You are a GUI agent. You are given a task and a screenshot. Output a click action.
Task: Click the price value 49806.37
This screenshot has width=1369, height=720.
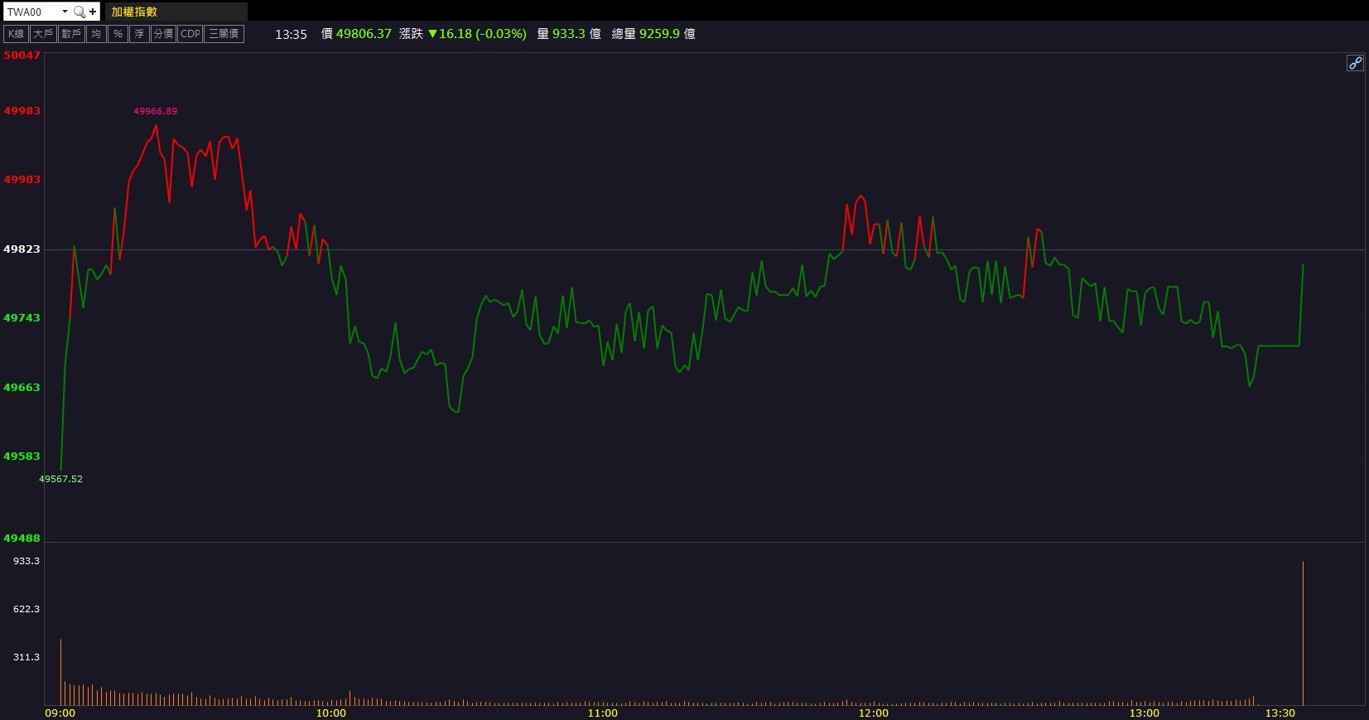364,34
